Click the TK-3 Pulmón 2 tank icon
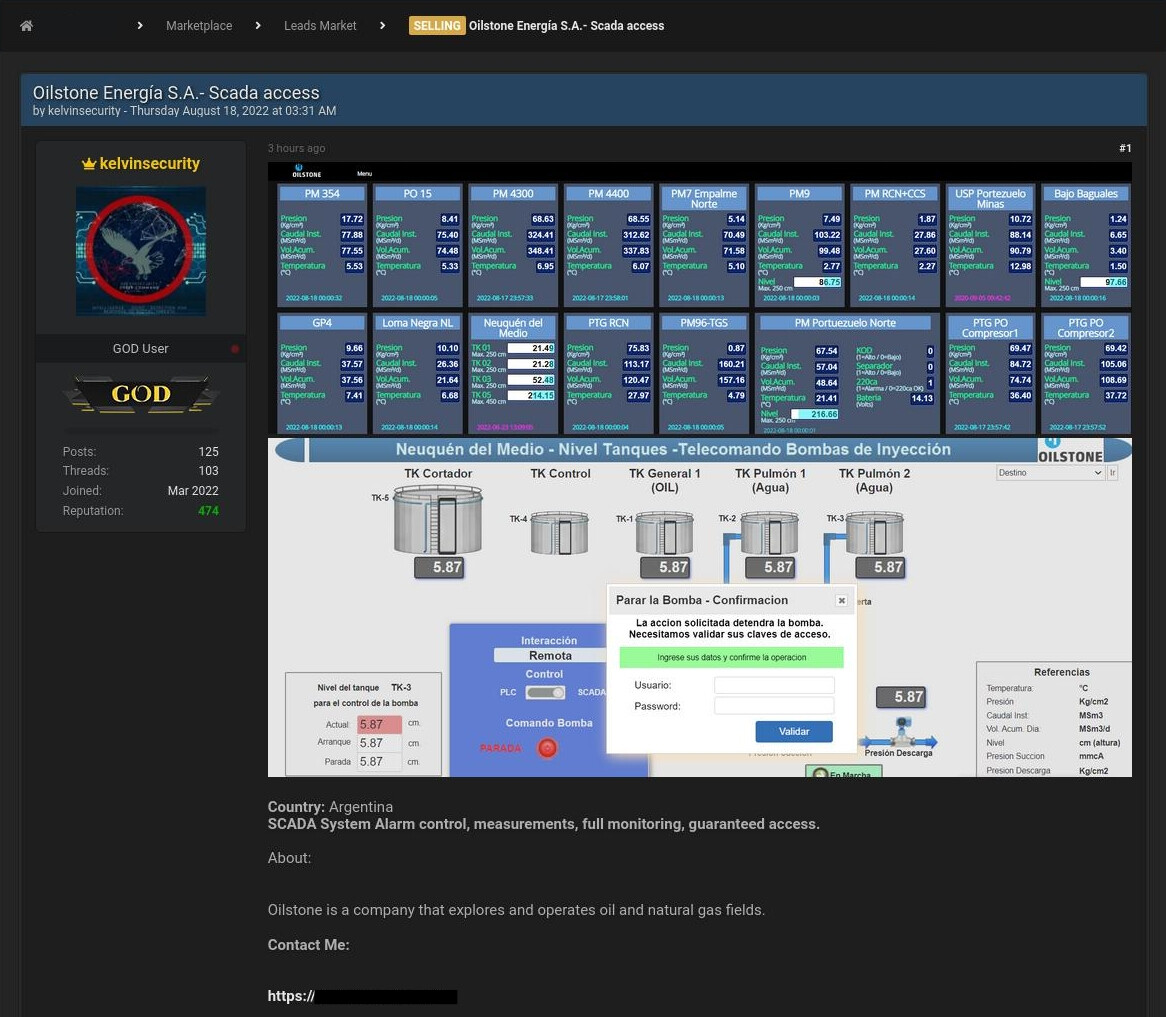The height and width of the screenshot is (1017, 1166). tap(874, 532)
